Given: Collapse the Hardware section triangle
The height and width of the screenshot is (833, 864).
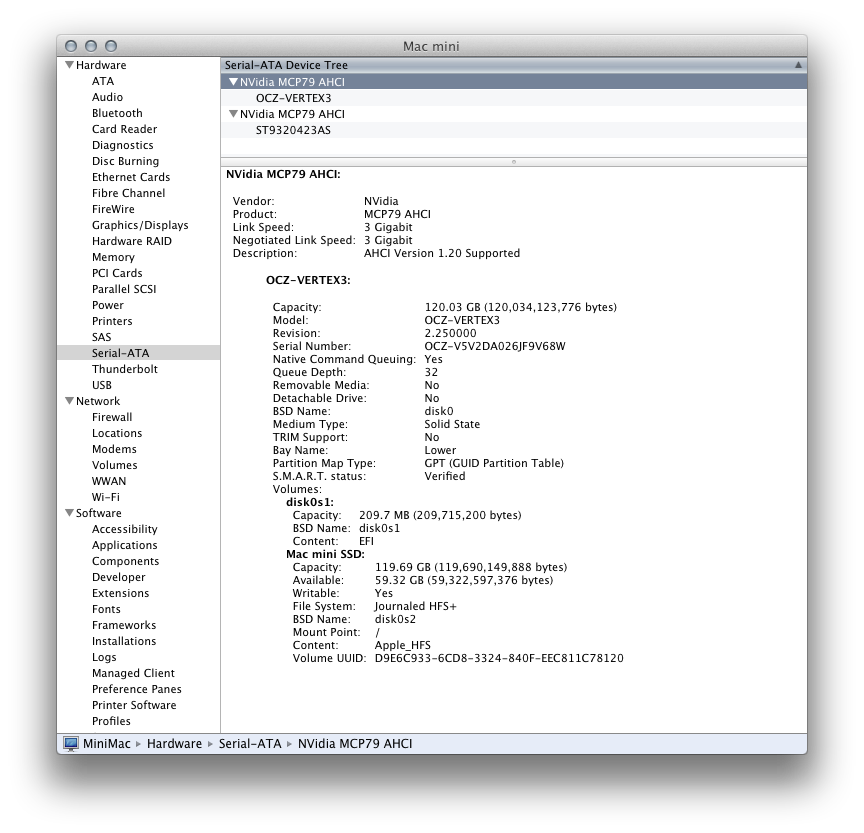Looking at the screenshot, I should [69, 65].
